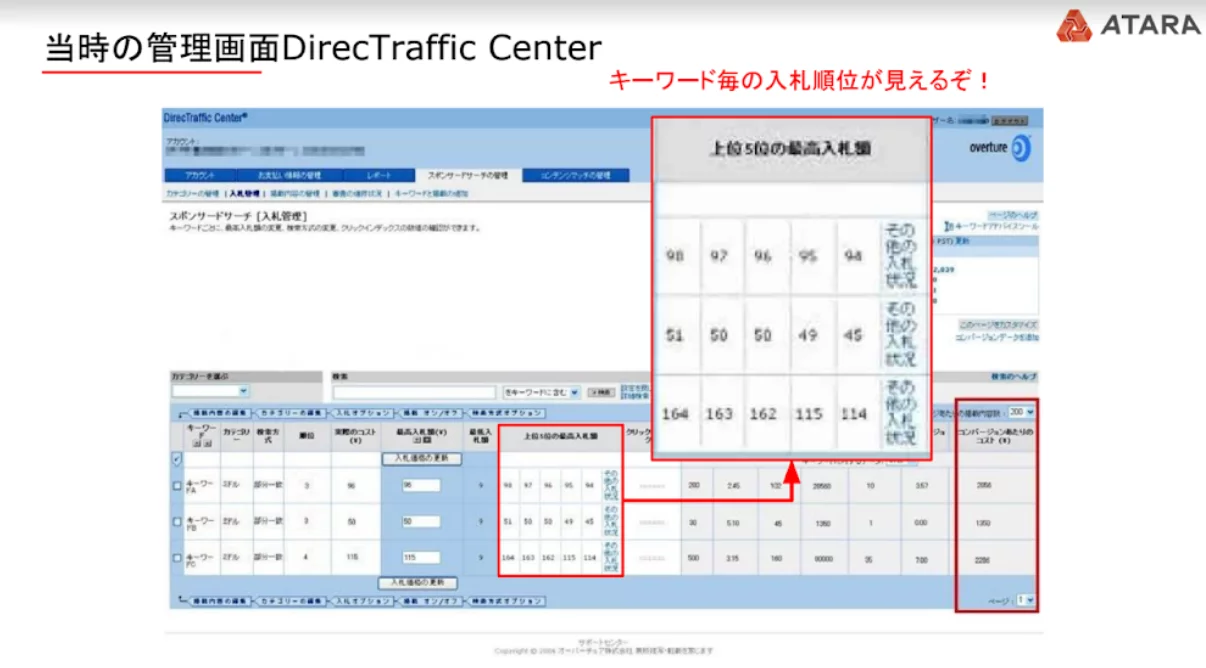Click the upper 掲載 オン/オフ button above the table
Image resolution: width=1206 pixels, height=668 pixels.
tap(430, 412)
